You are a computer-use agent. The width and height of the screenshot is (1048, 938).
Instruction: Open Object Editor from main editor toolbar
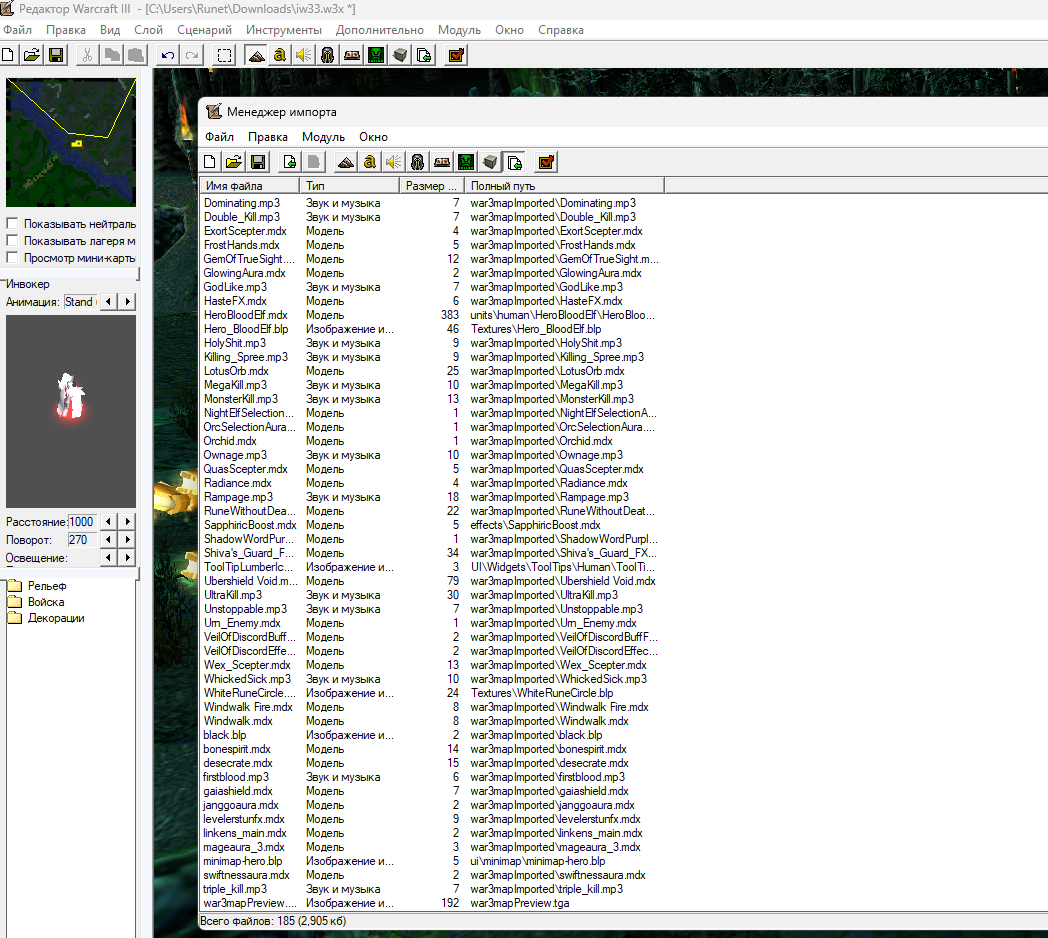pos(328,55)
